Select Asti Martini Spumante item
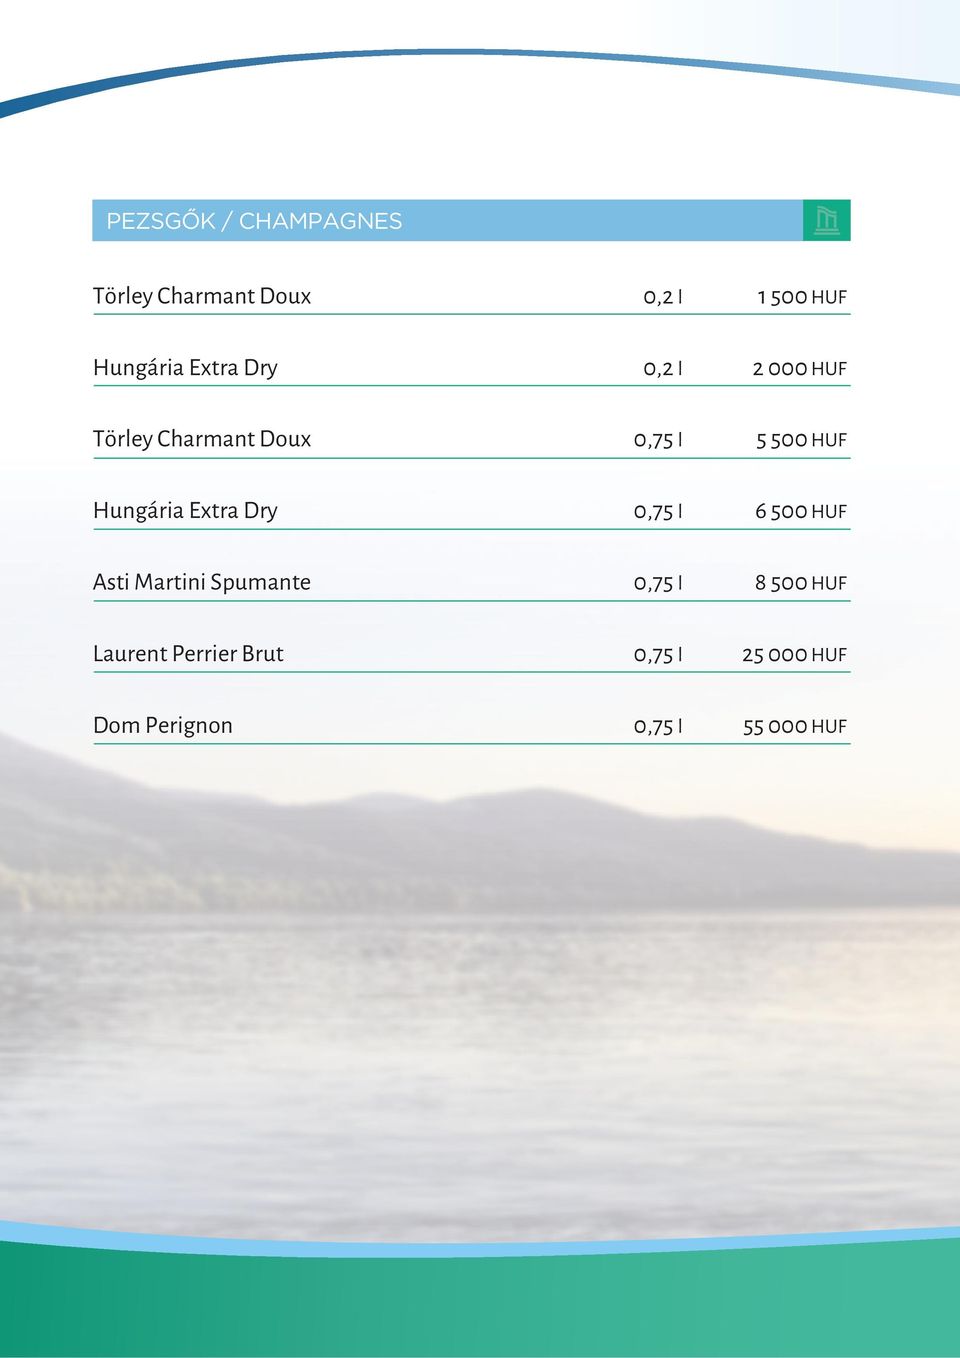The image size is (960, 1358). coord(202,582)
